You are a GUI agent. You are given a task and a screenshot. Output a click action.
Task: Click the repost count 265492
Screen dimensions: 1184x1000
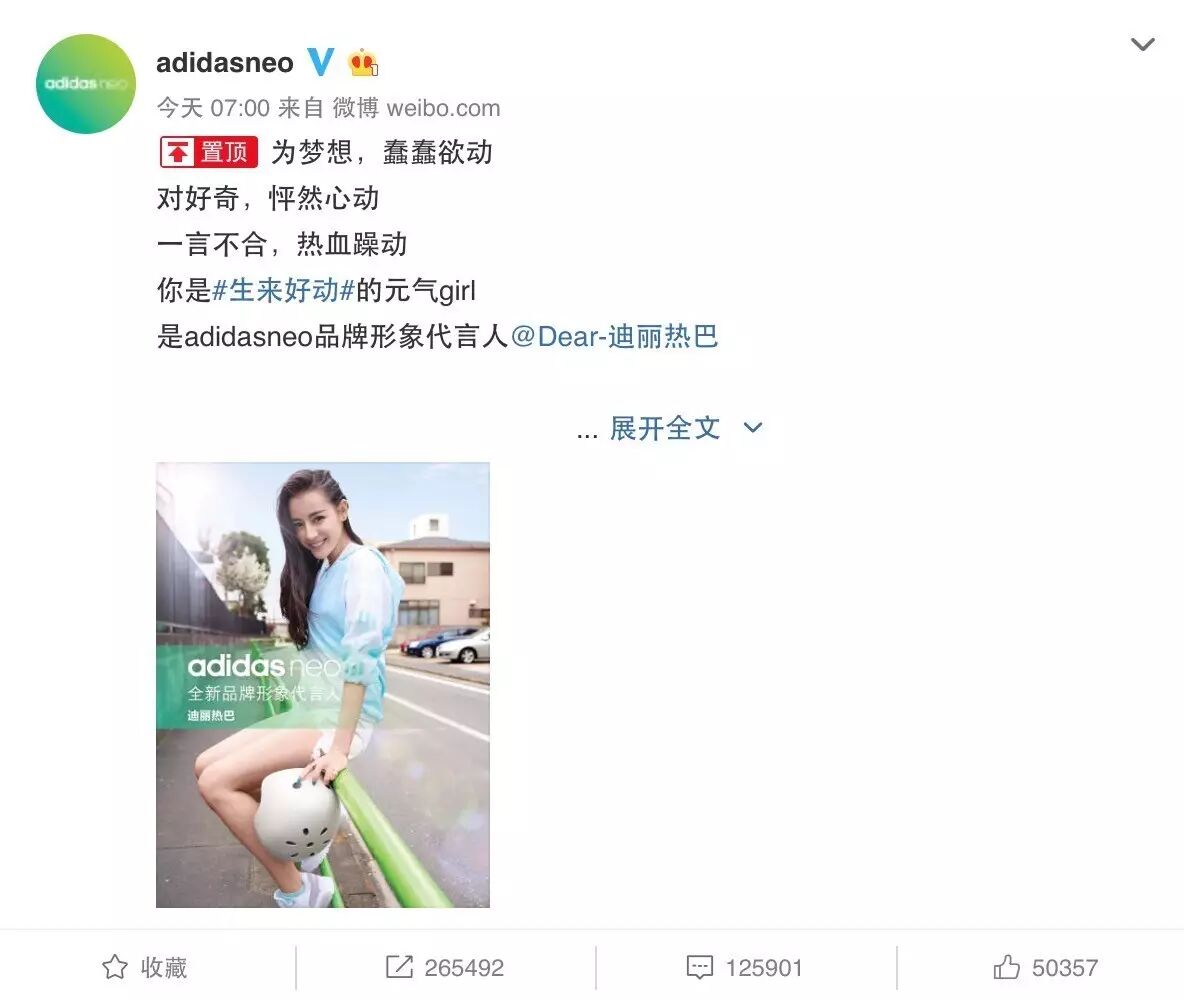[x=464, y=968]
